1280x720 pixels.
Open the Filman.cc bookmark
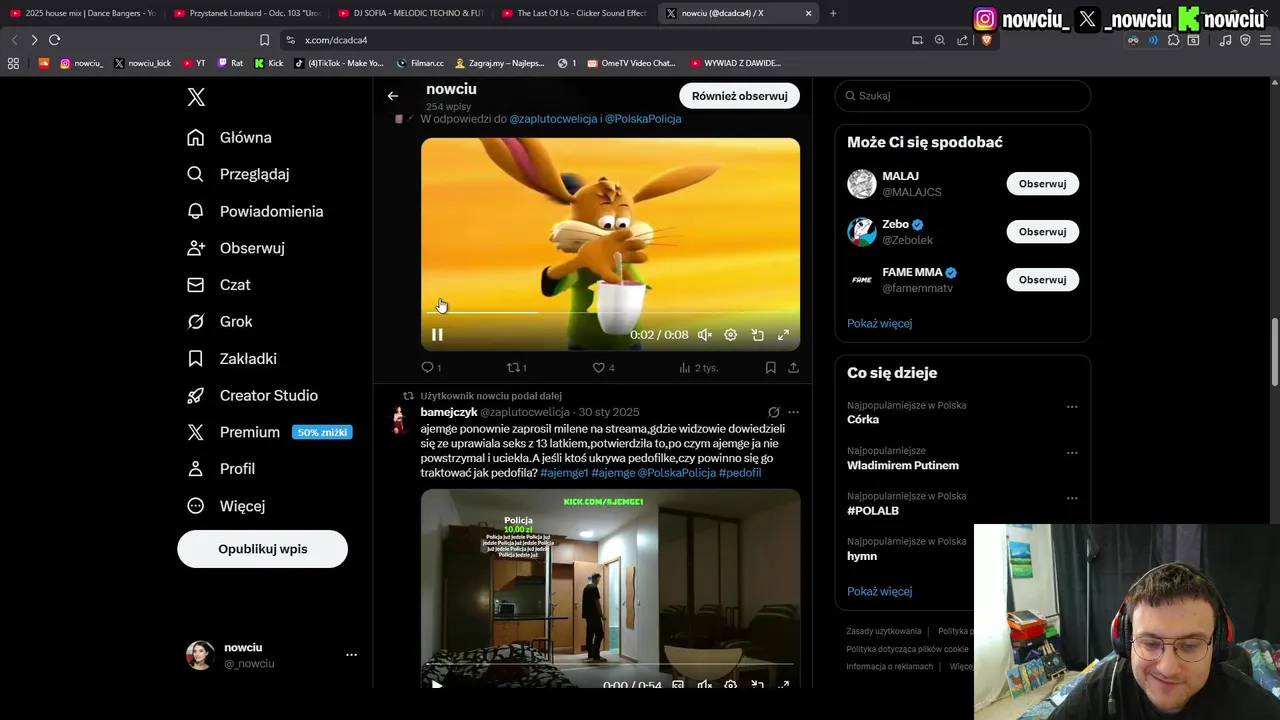pyautogui.click(x=420, y=63)
